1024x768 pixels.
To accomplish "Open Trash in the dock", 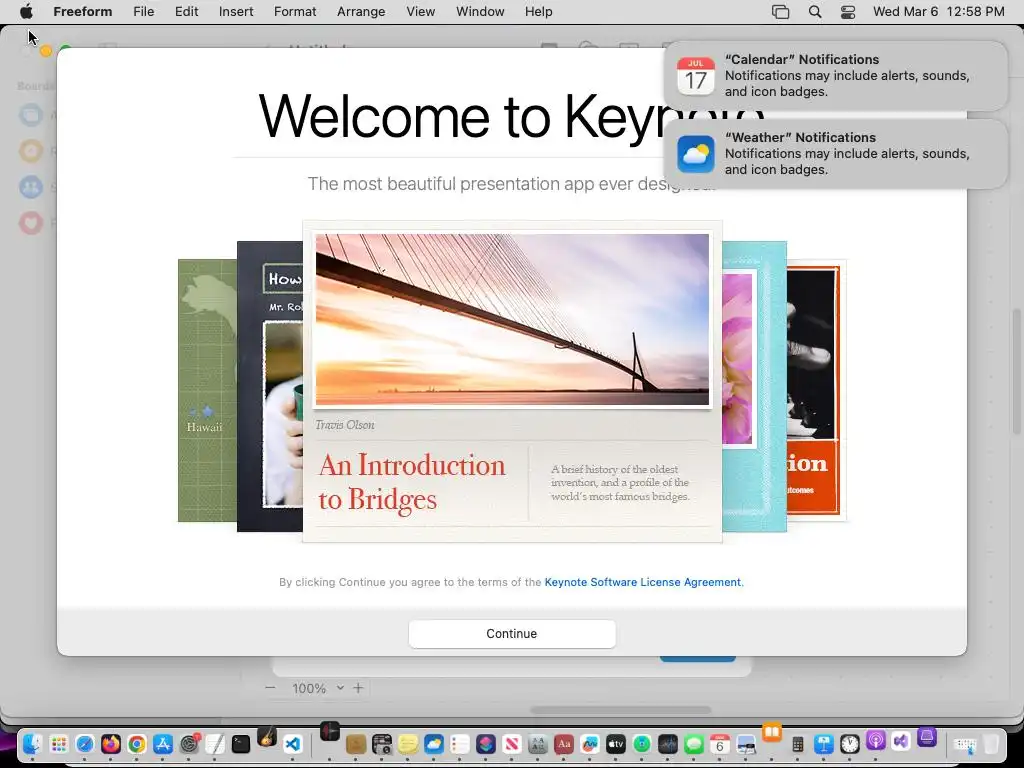I will [991, 744].
